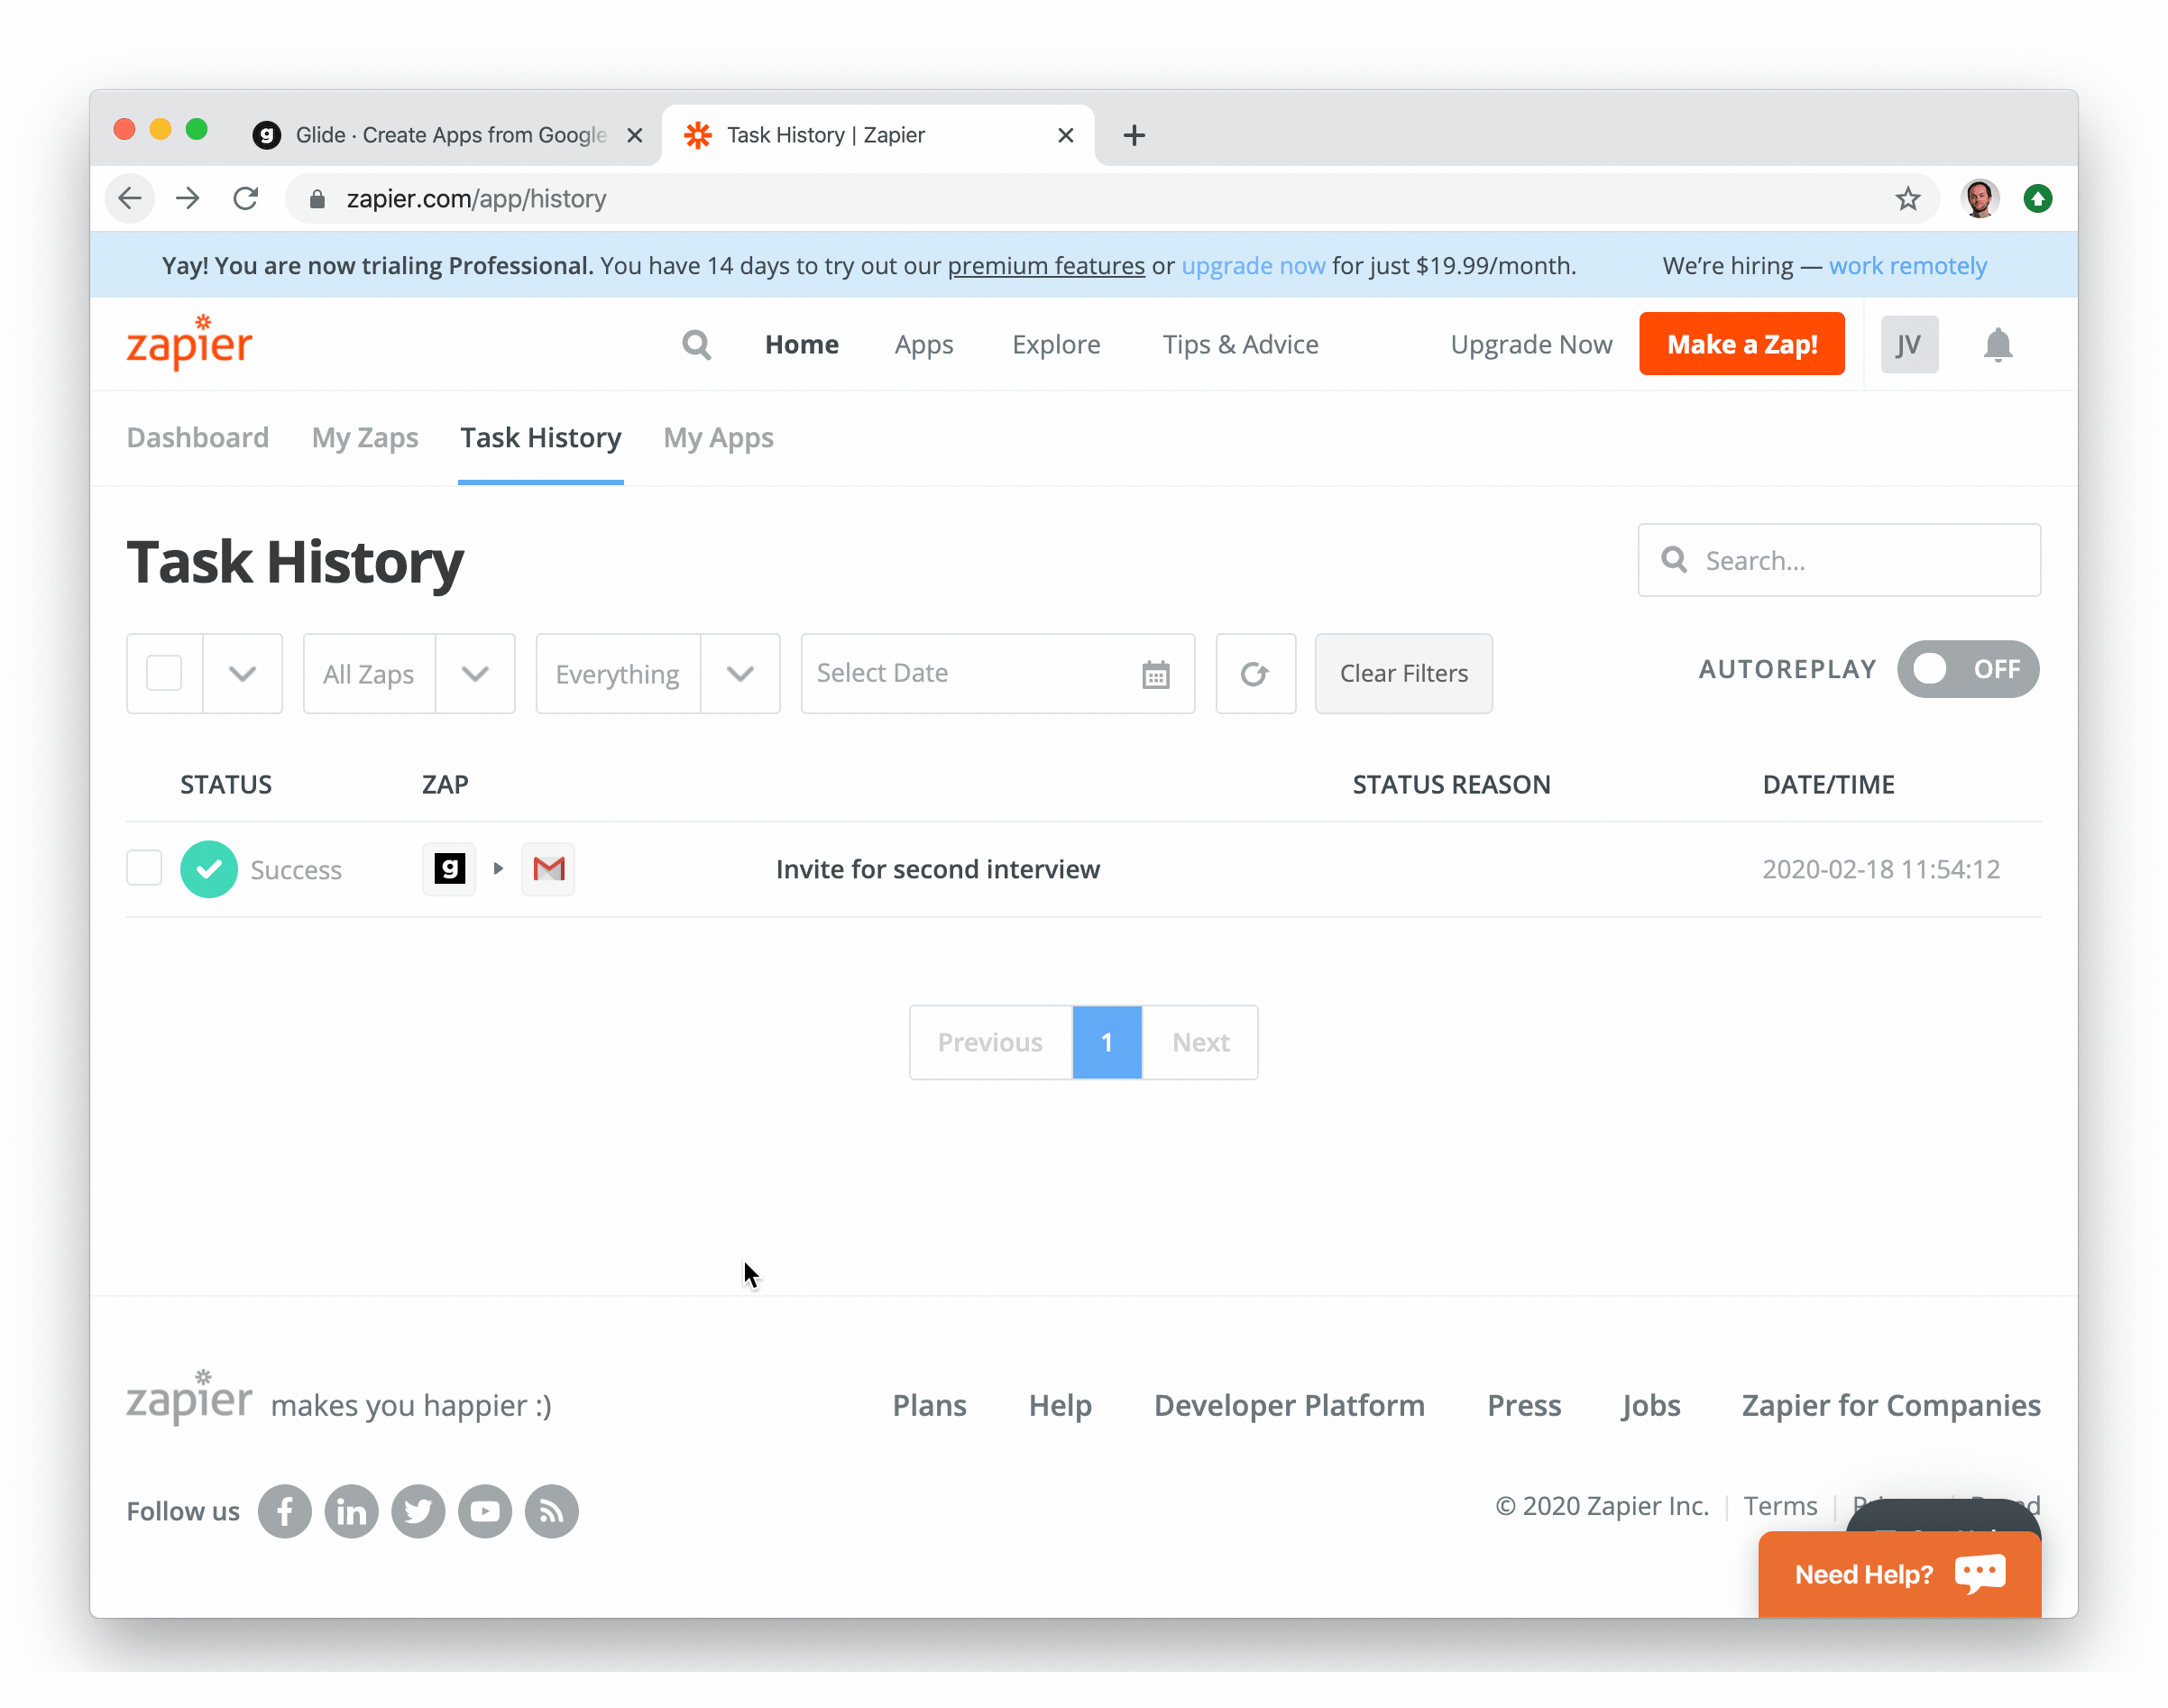This screenshot has height=1708, width=2168.
Task: Click the notification bell icon
Action: (x=1996, y=345)
